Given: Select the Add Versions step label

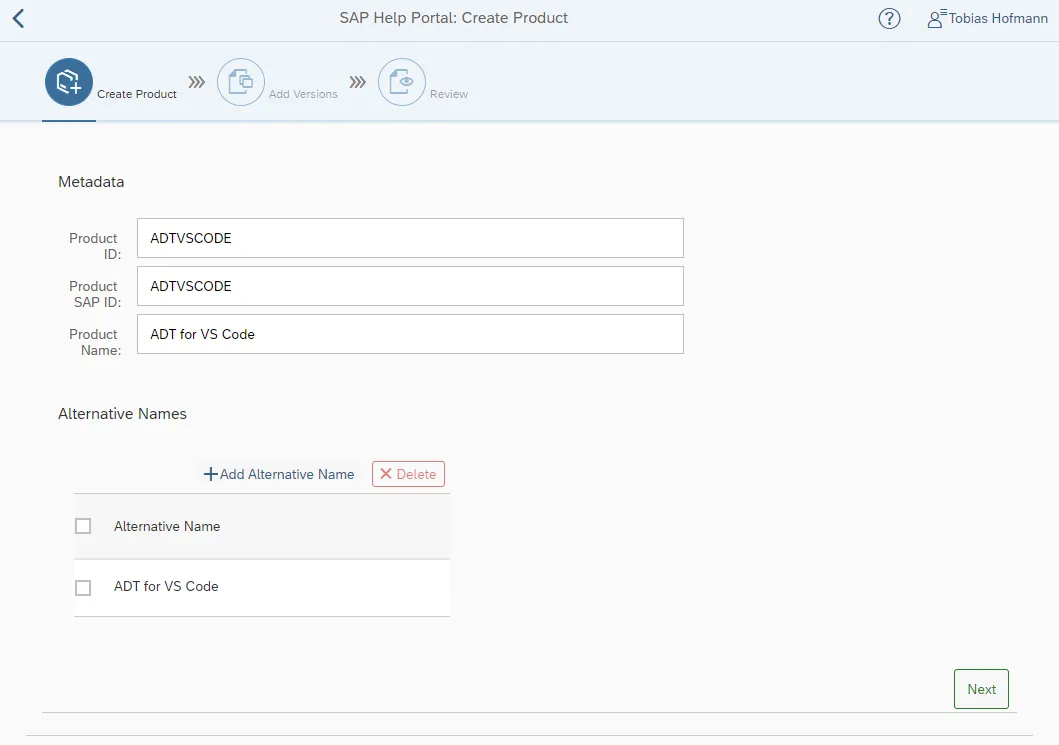Looking at the screenshot, I should pyautogui.click(x=303, y=94).
